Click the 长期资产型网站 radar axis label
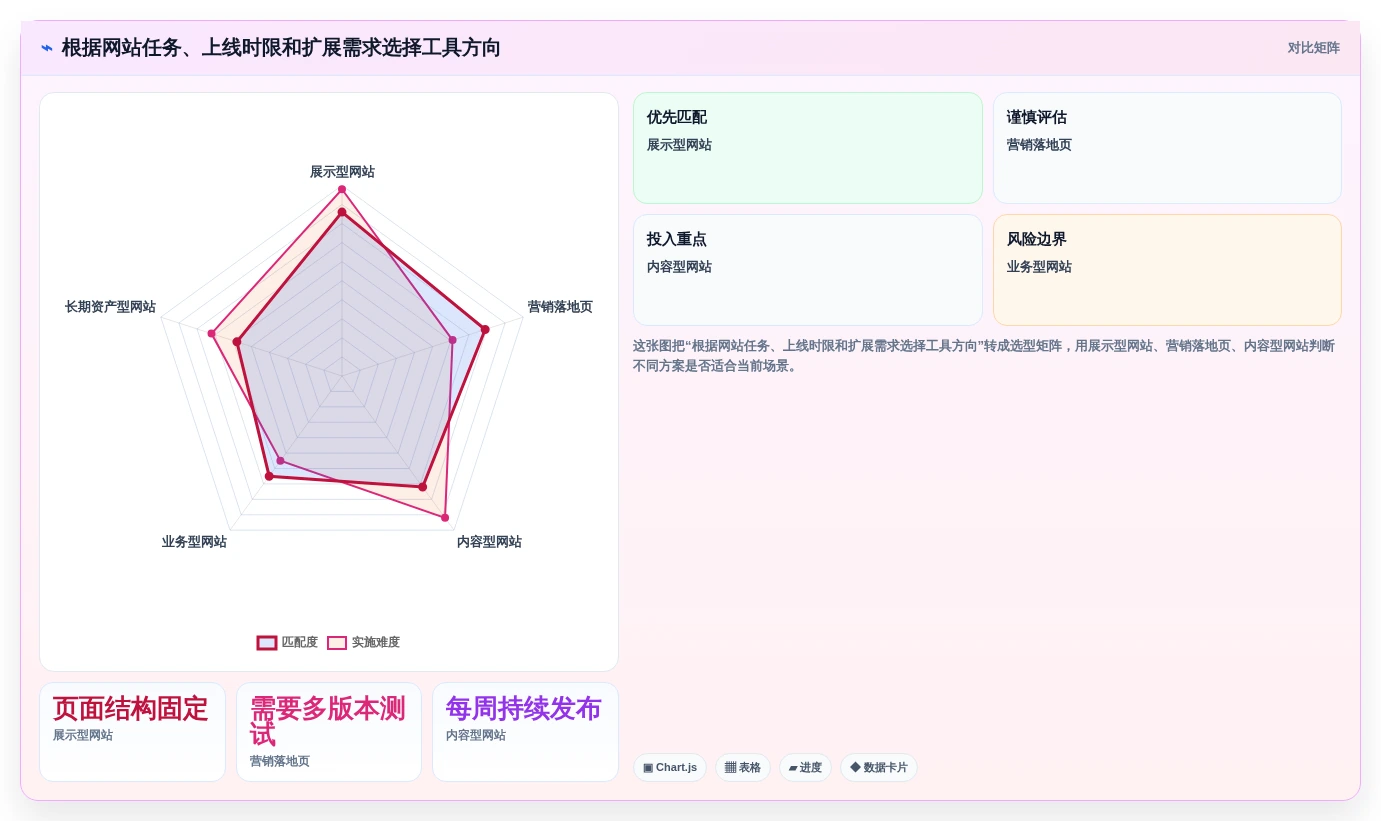 110,307
